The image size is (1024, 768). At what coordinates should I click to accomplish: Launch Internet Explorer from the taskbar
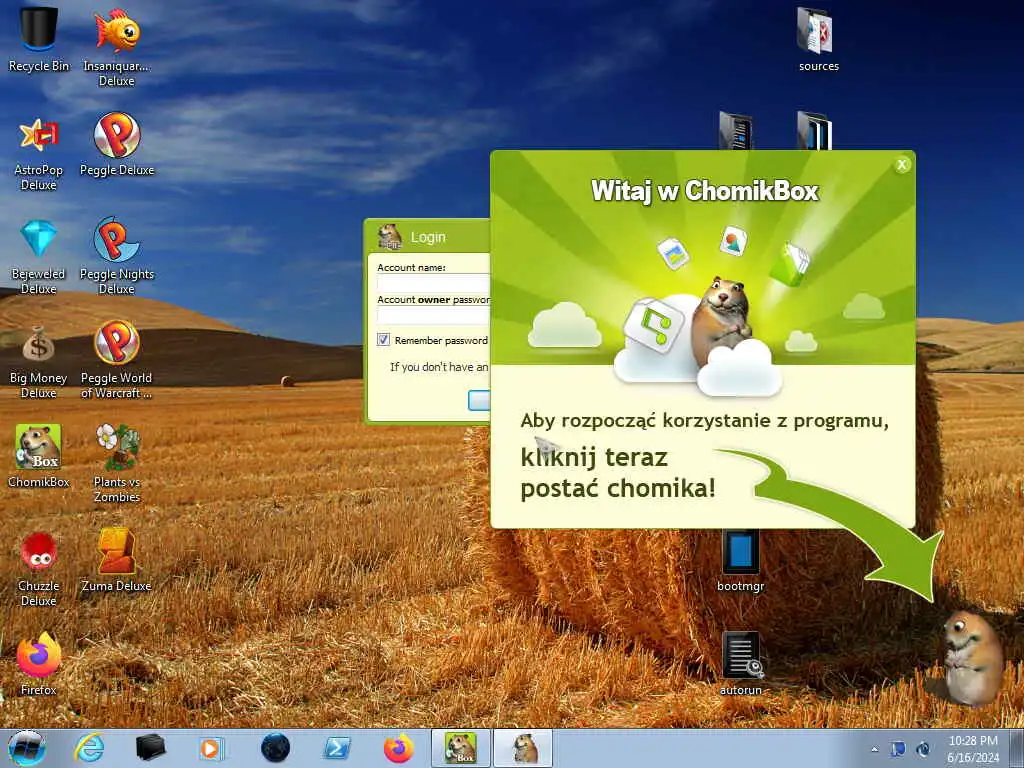point(89,748)
